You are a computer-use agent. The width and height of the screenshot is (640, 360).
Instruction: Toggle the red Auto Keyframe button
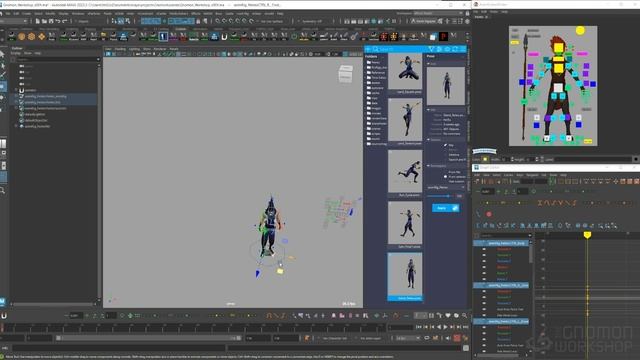click(457, 338)
